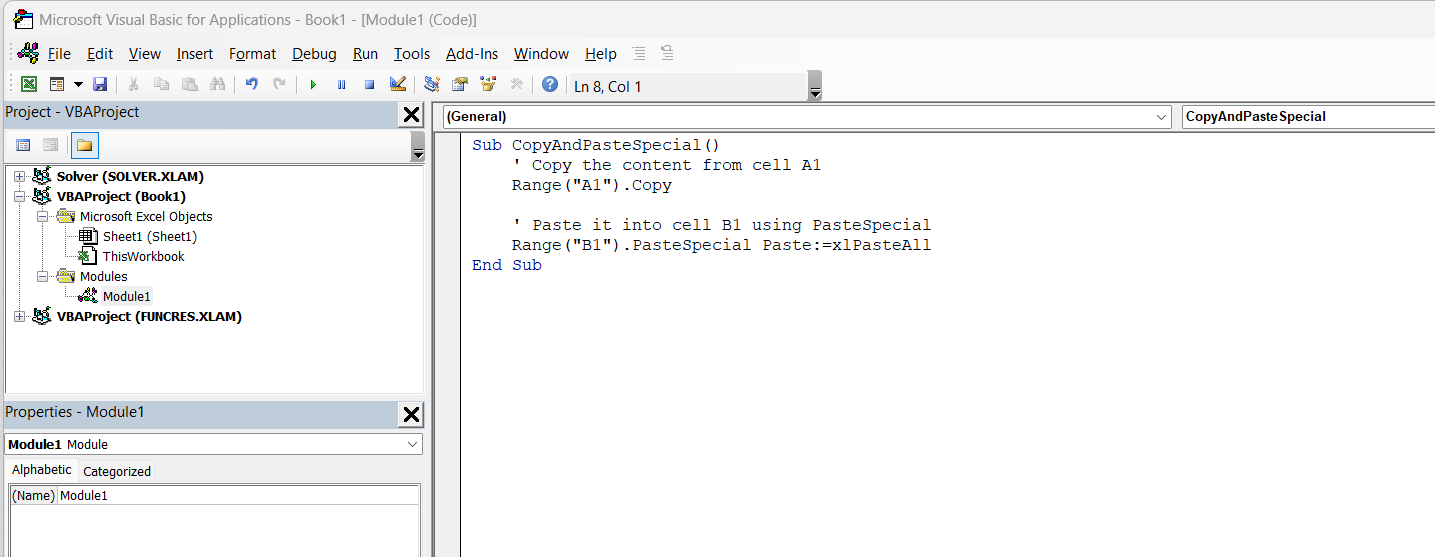Click the Cut scissors icon
This screenshot has height=557, width=1435.
[x=133, y=85]
